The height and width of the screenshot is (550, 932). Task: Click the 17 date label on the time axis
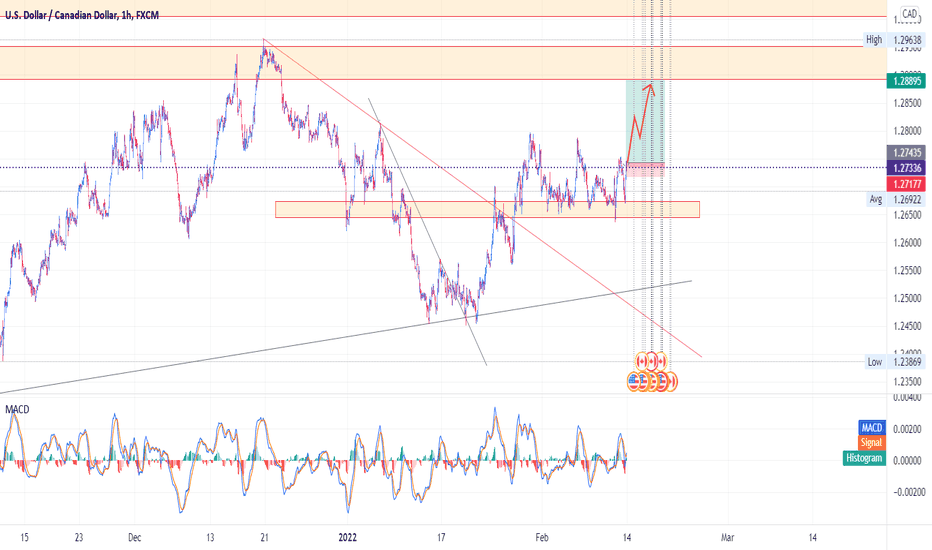click(441, 538)
